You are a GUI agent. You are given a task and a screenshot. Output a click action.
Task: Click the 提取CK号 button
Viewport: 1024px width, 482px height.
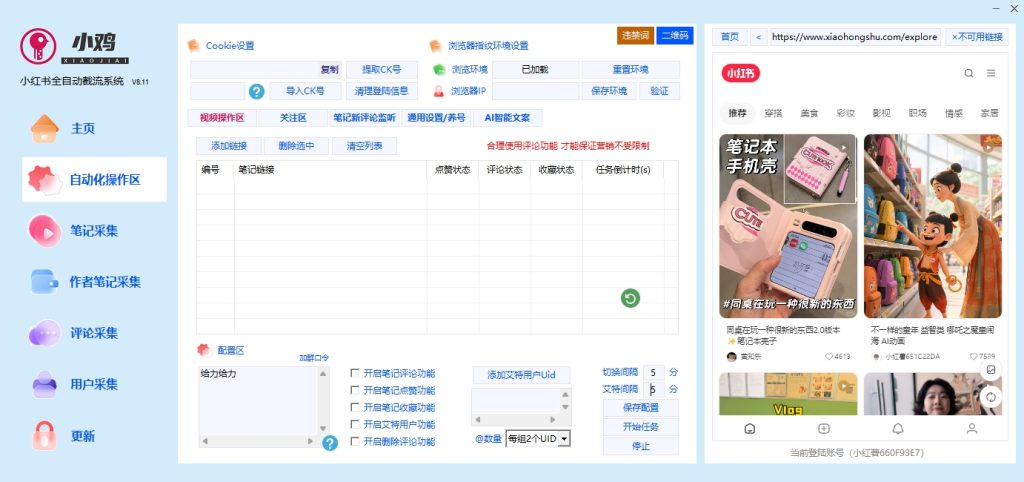coord(381,70)
